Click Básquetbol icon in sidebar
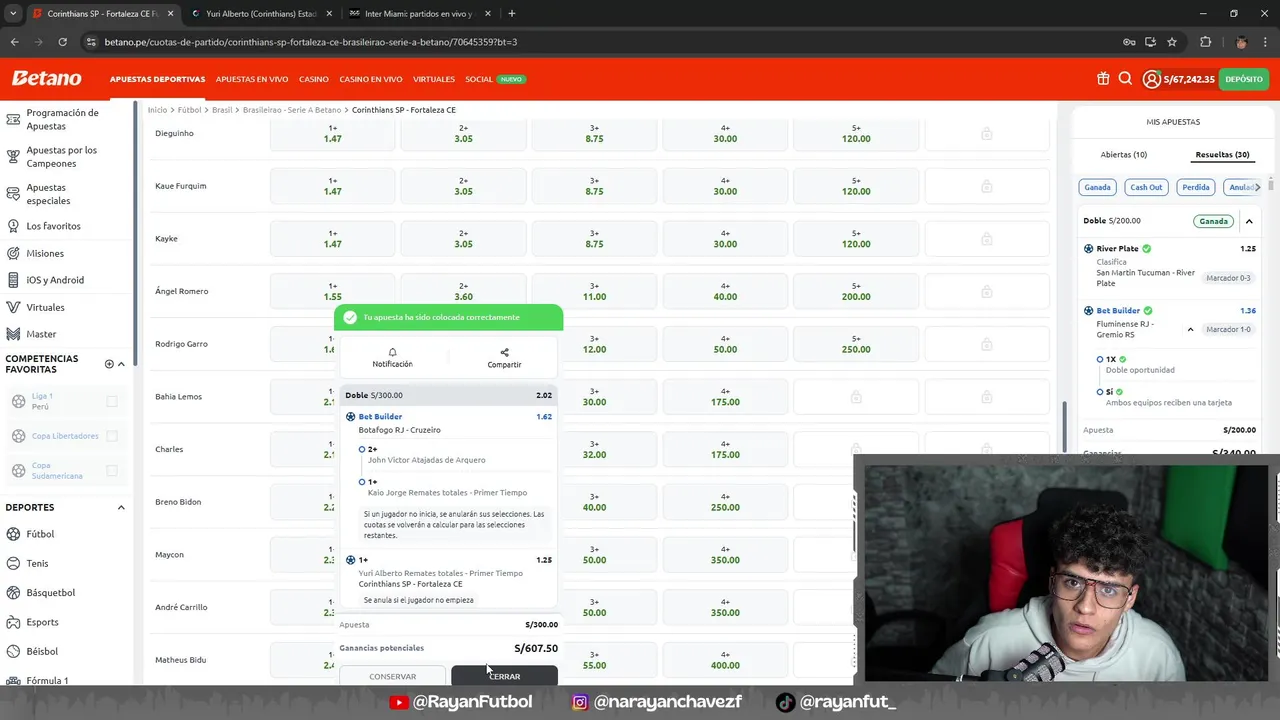 13,592
